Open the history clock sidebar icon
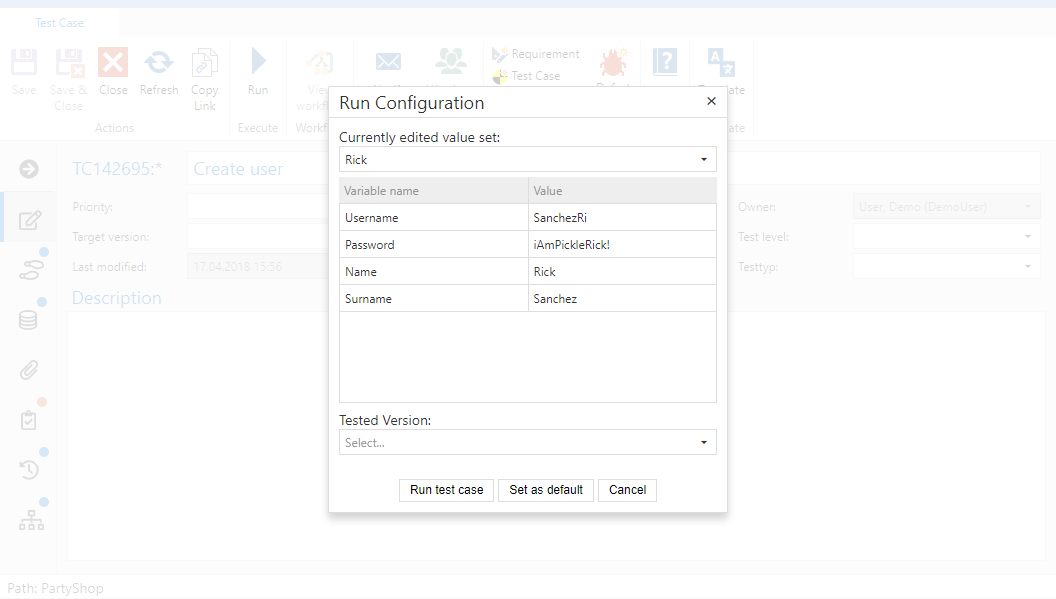This screenshot has height=599, width=1056. click(29, 469)
